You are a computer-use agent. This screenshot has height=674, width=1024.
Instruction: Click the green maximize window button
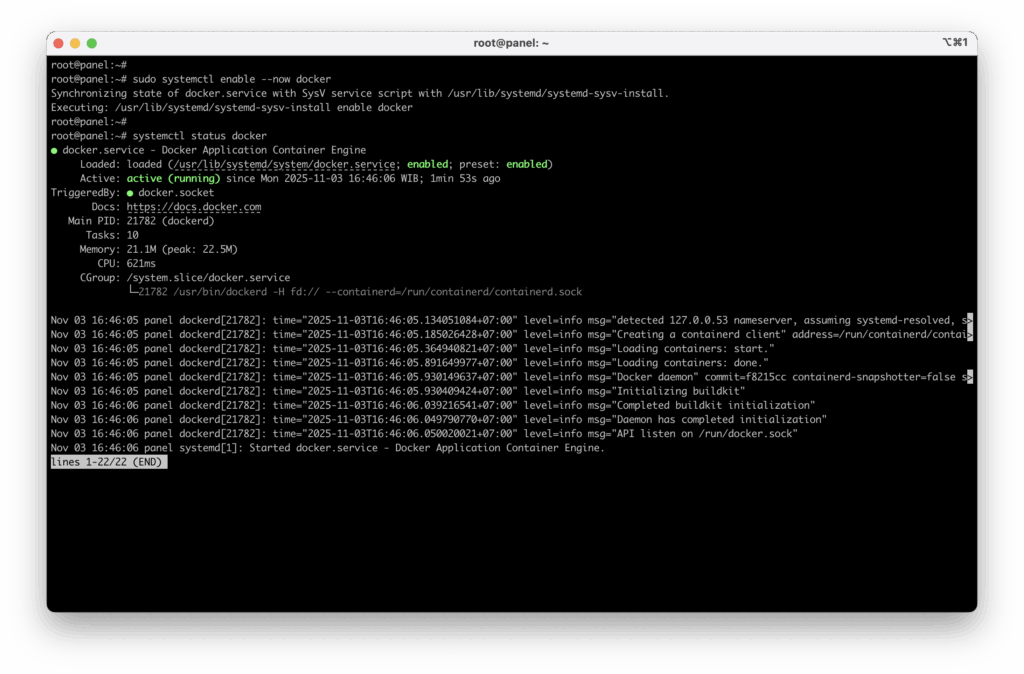92,43
